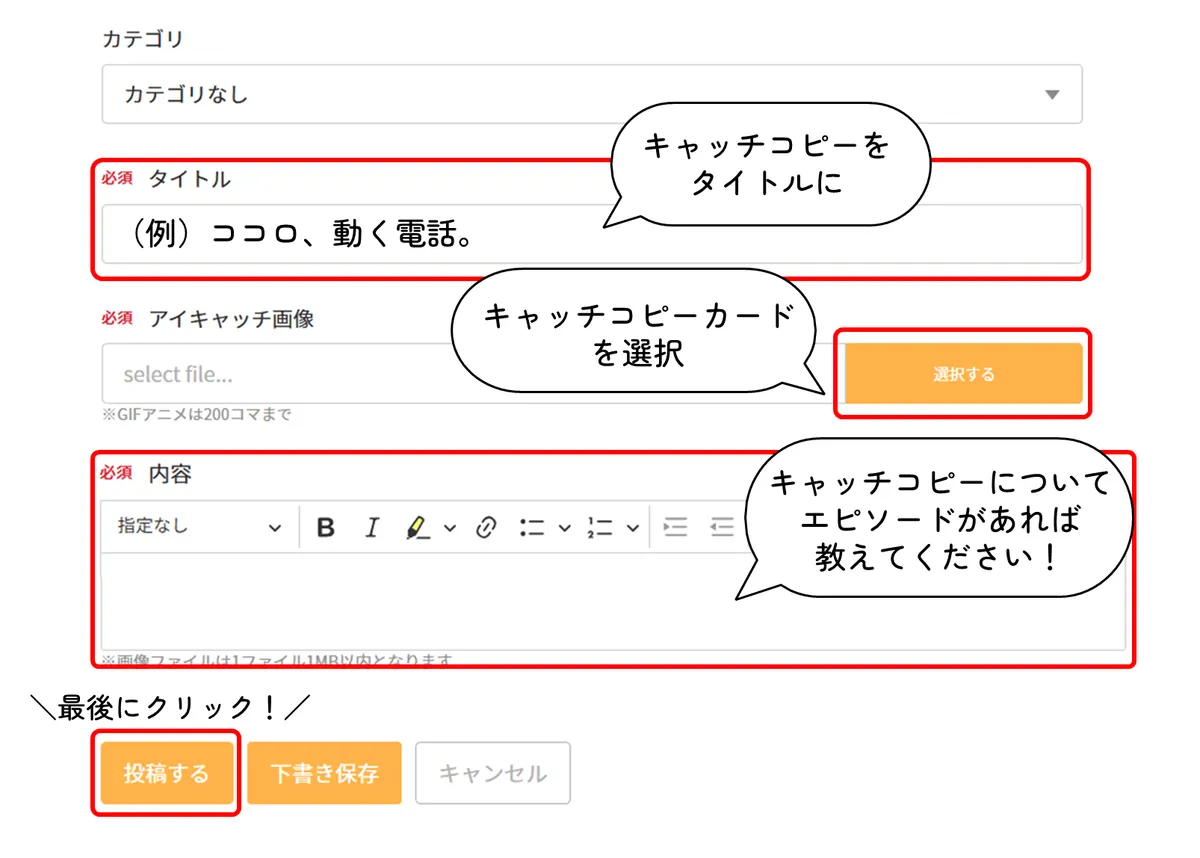
Task: Open highlight color options arrow
Action: 450,528
